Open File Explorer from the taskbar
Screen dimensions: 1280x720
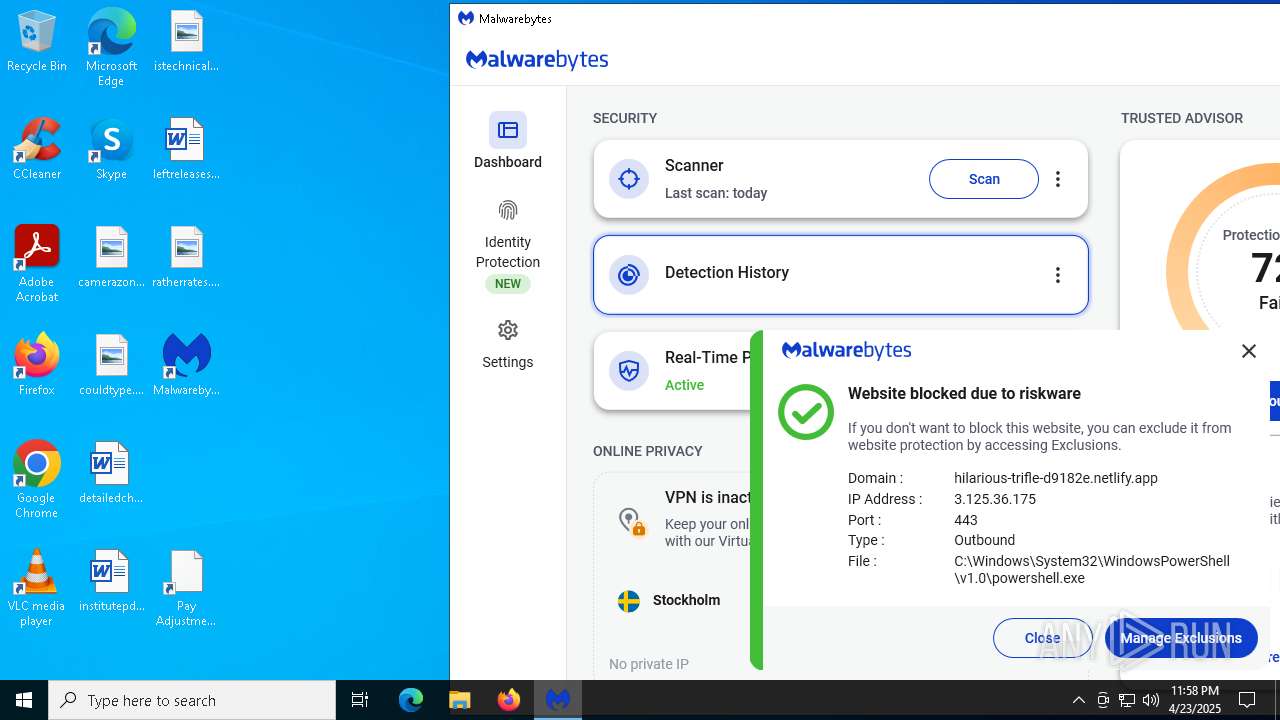(x=460, y=700)
